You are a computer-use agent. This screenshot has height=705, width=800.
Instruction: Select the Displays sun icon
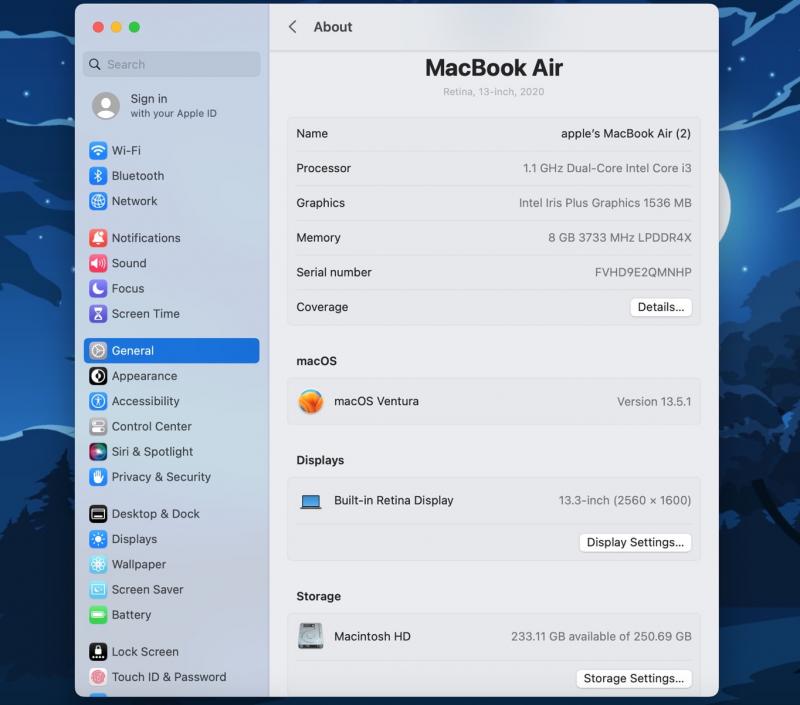click(98, 539)
